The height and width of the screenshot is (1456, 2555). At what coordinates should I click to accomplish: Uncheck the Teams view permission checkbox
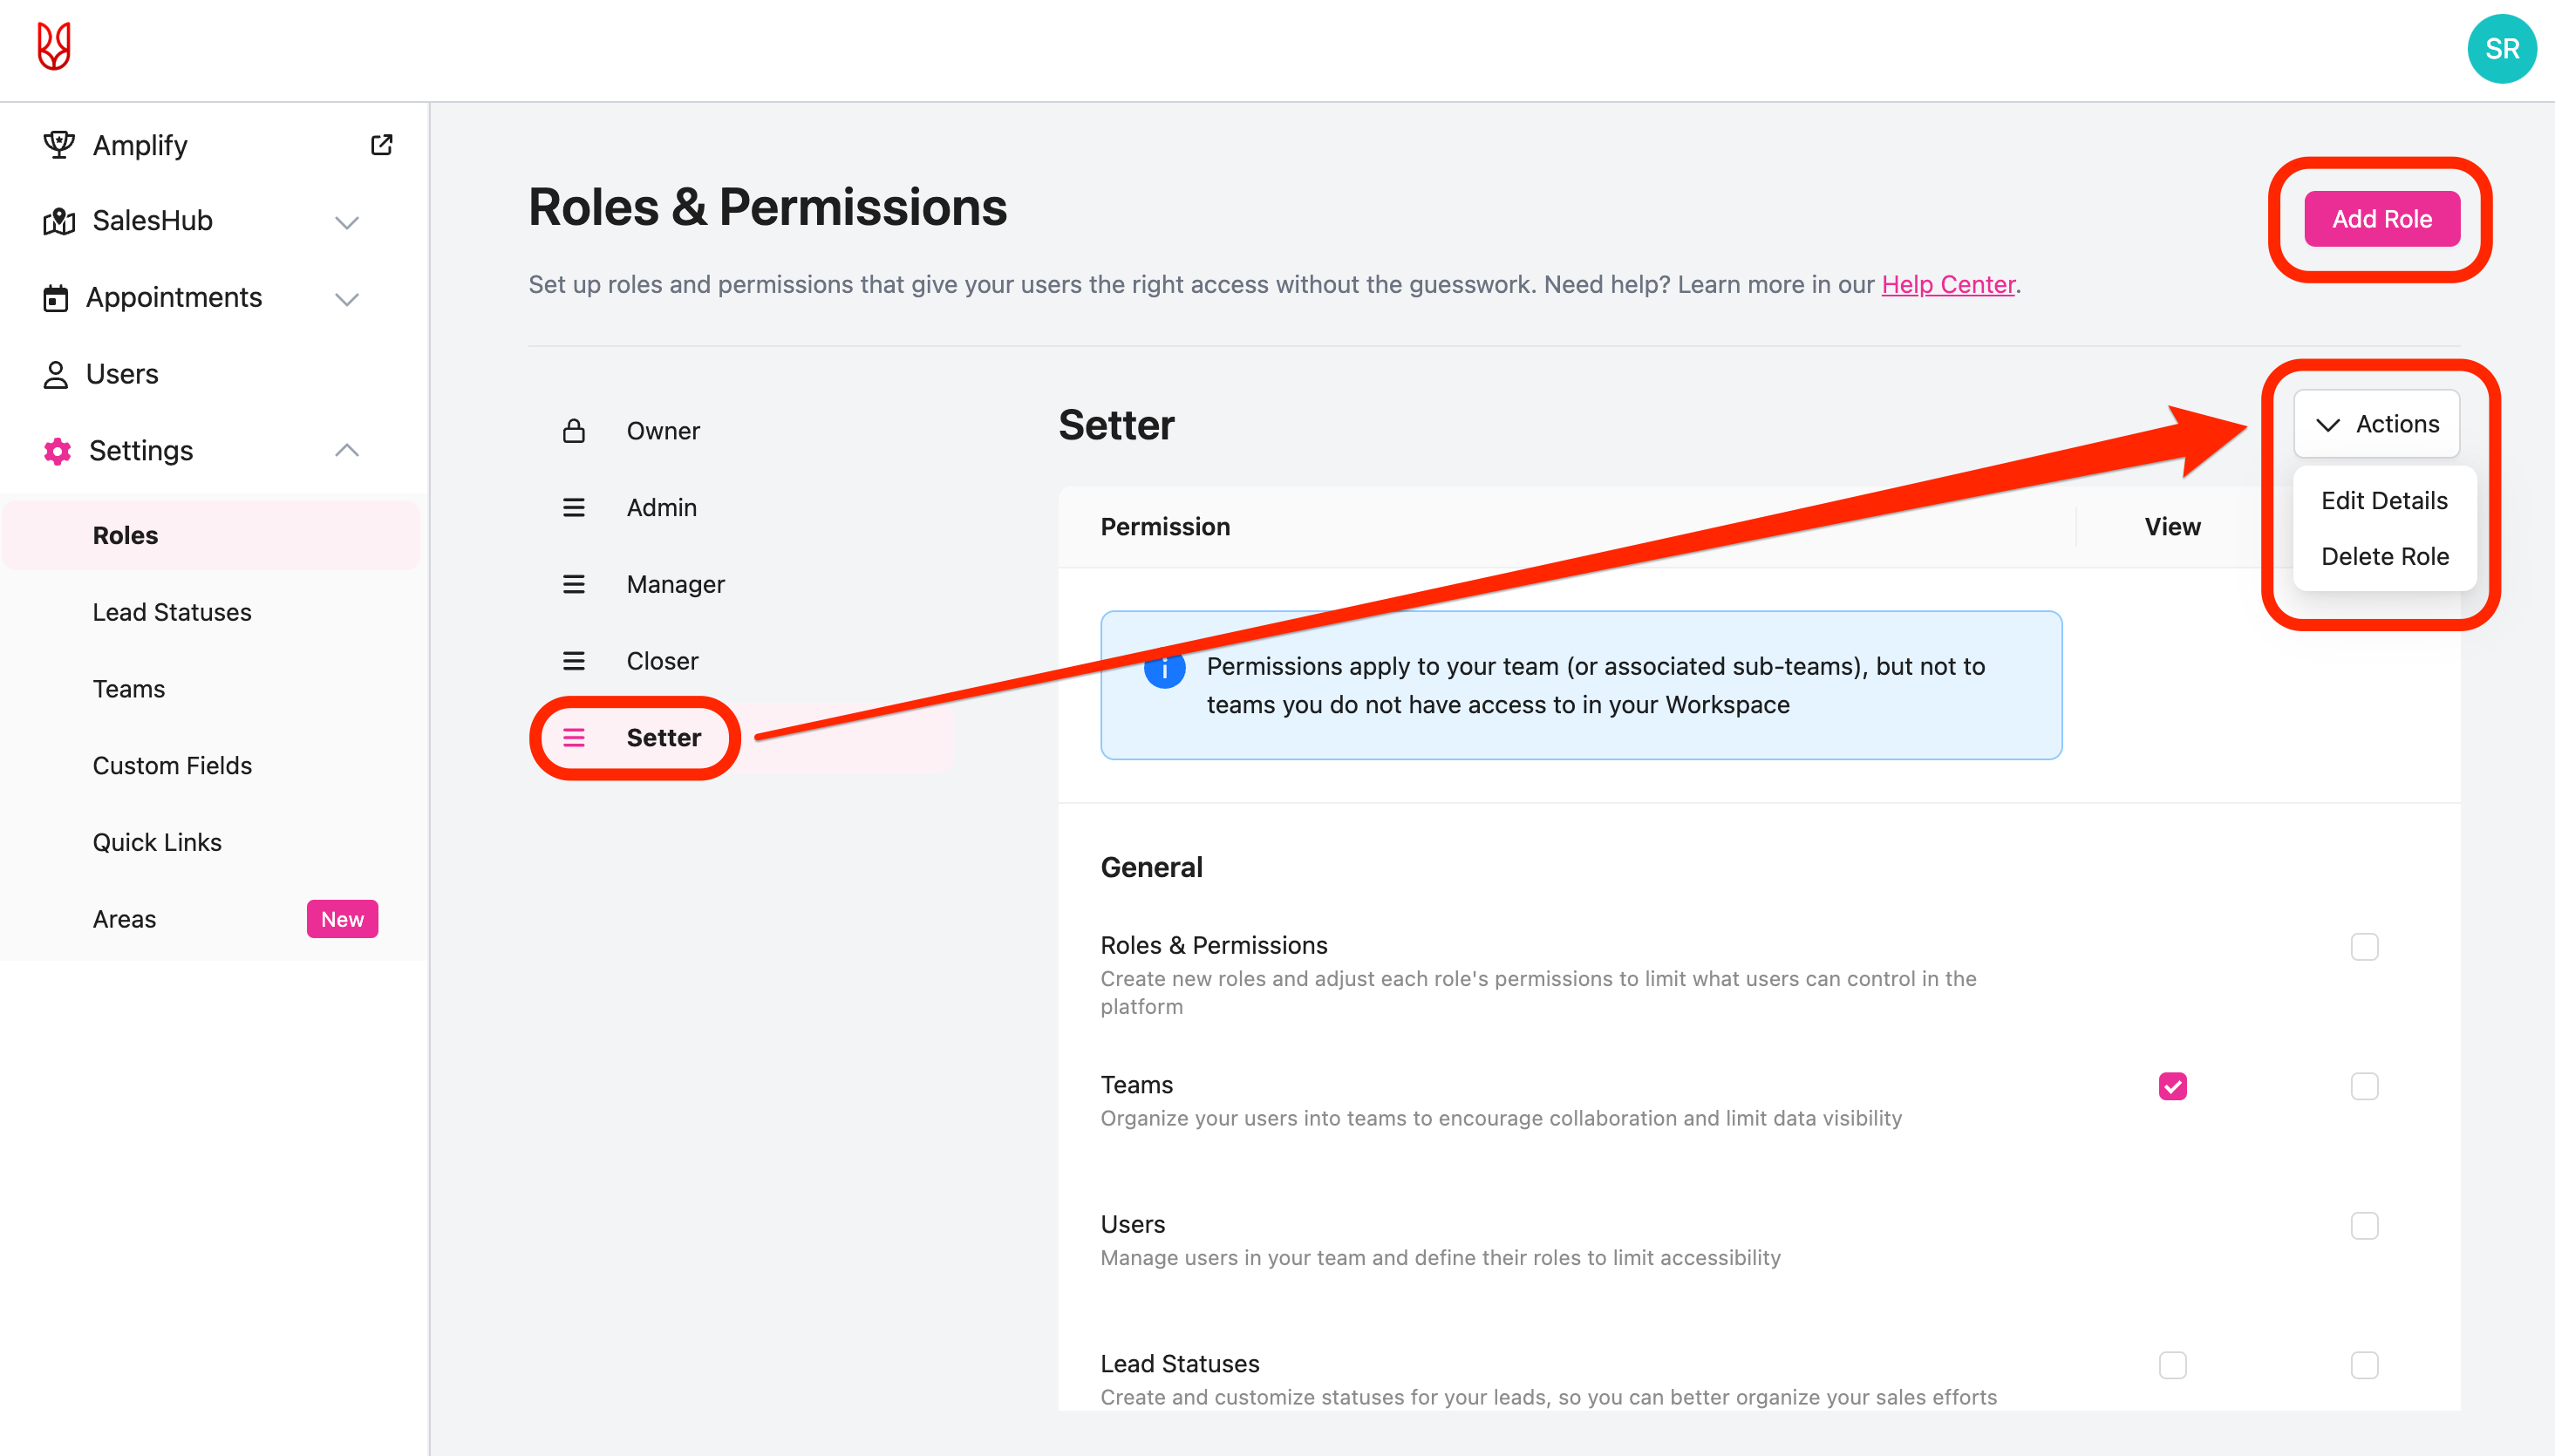coord(2172,1086)
